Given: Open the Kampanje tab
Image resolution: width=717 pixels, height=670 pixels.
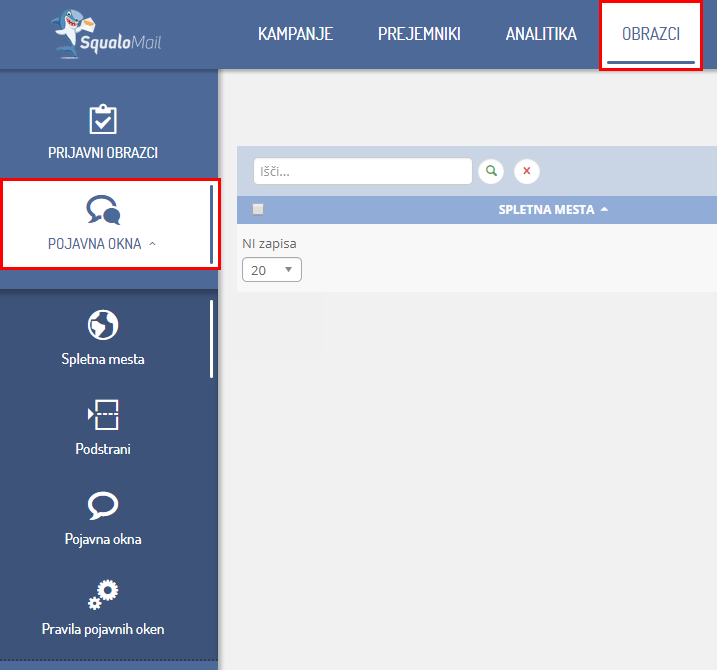Looking at the screenshot, I should tap(295, 34).
